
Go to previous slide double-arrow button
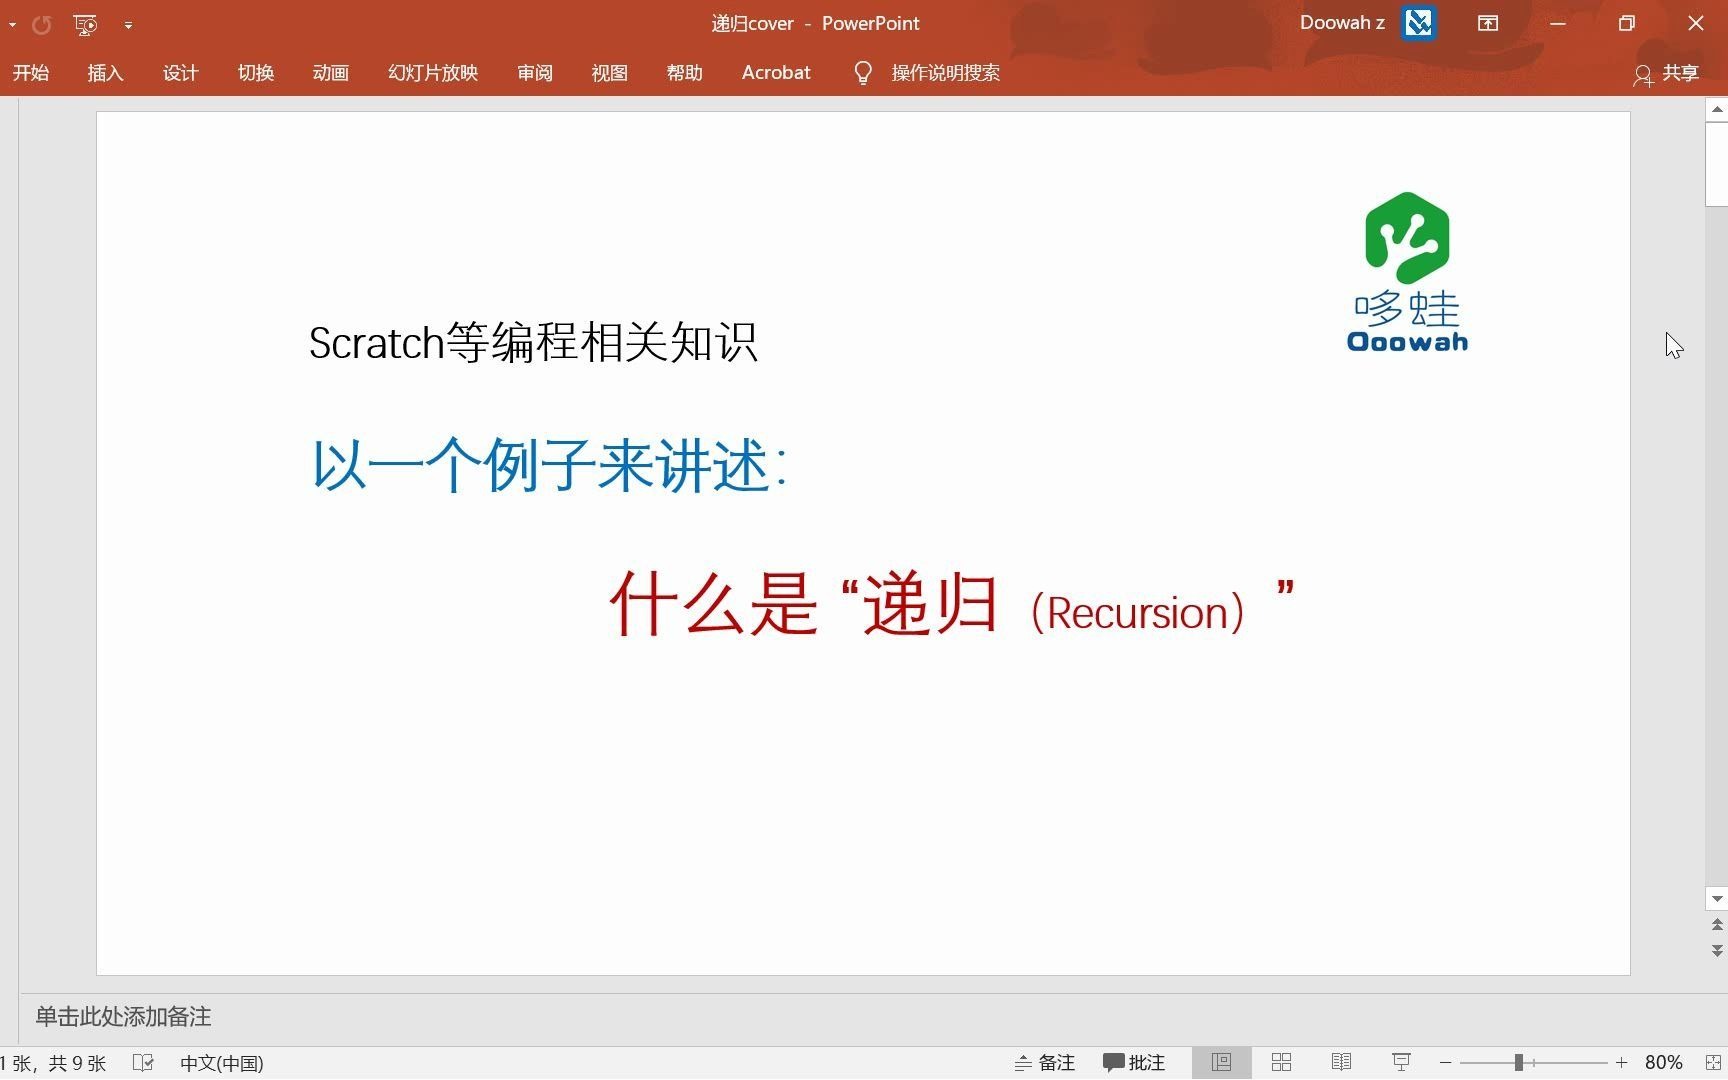[1717, 925]
